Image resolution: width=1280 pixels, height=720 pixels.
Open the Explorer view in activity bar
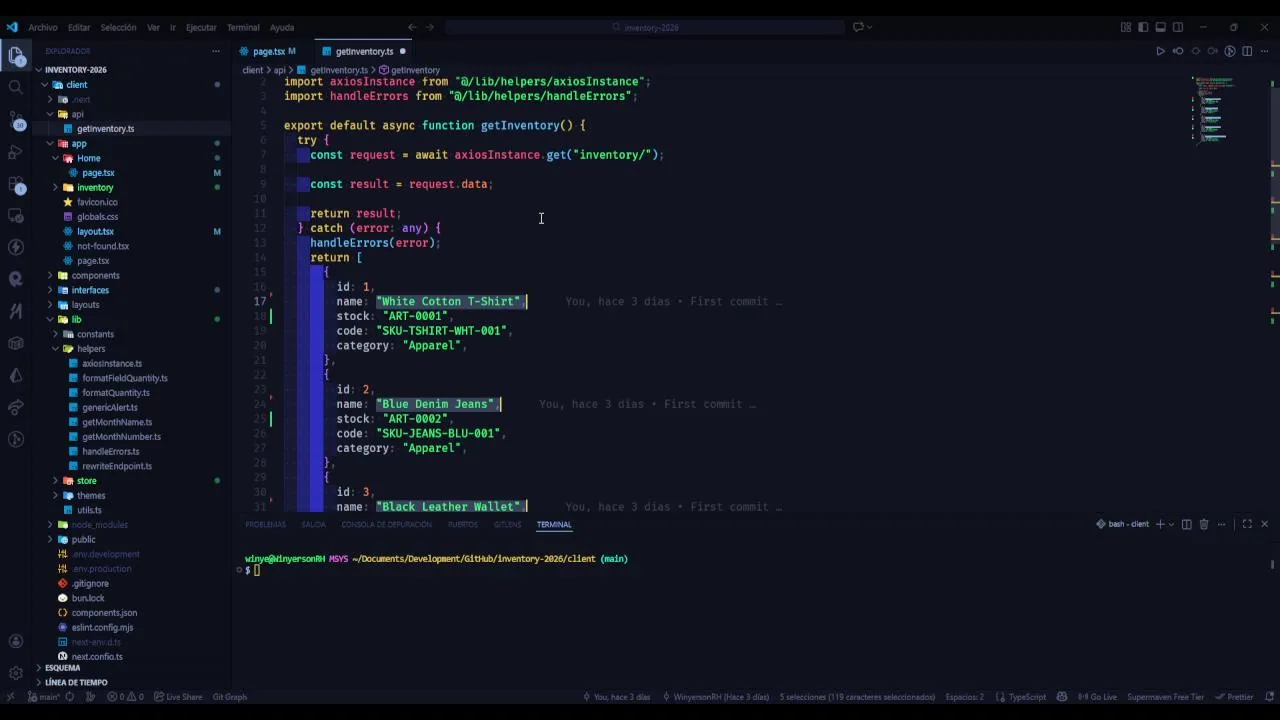[16, 56]
